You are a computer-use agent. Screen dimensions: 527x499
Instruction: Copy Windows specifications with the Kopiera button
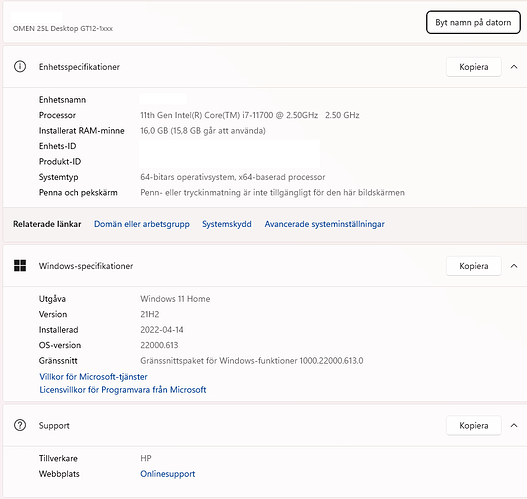coord(474,266)
